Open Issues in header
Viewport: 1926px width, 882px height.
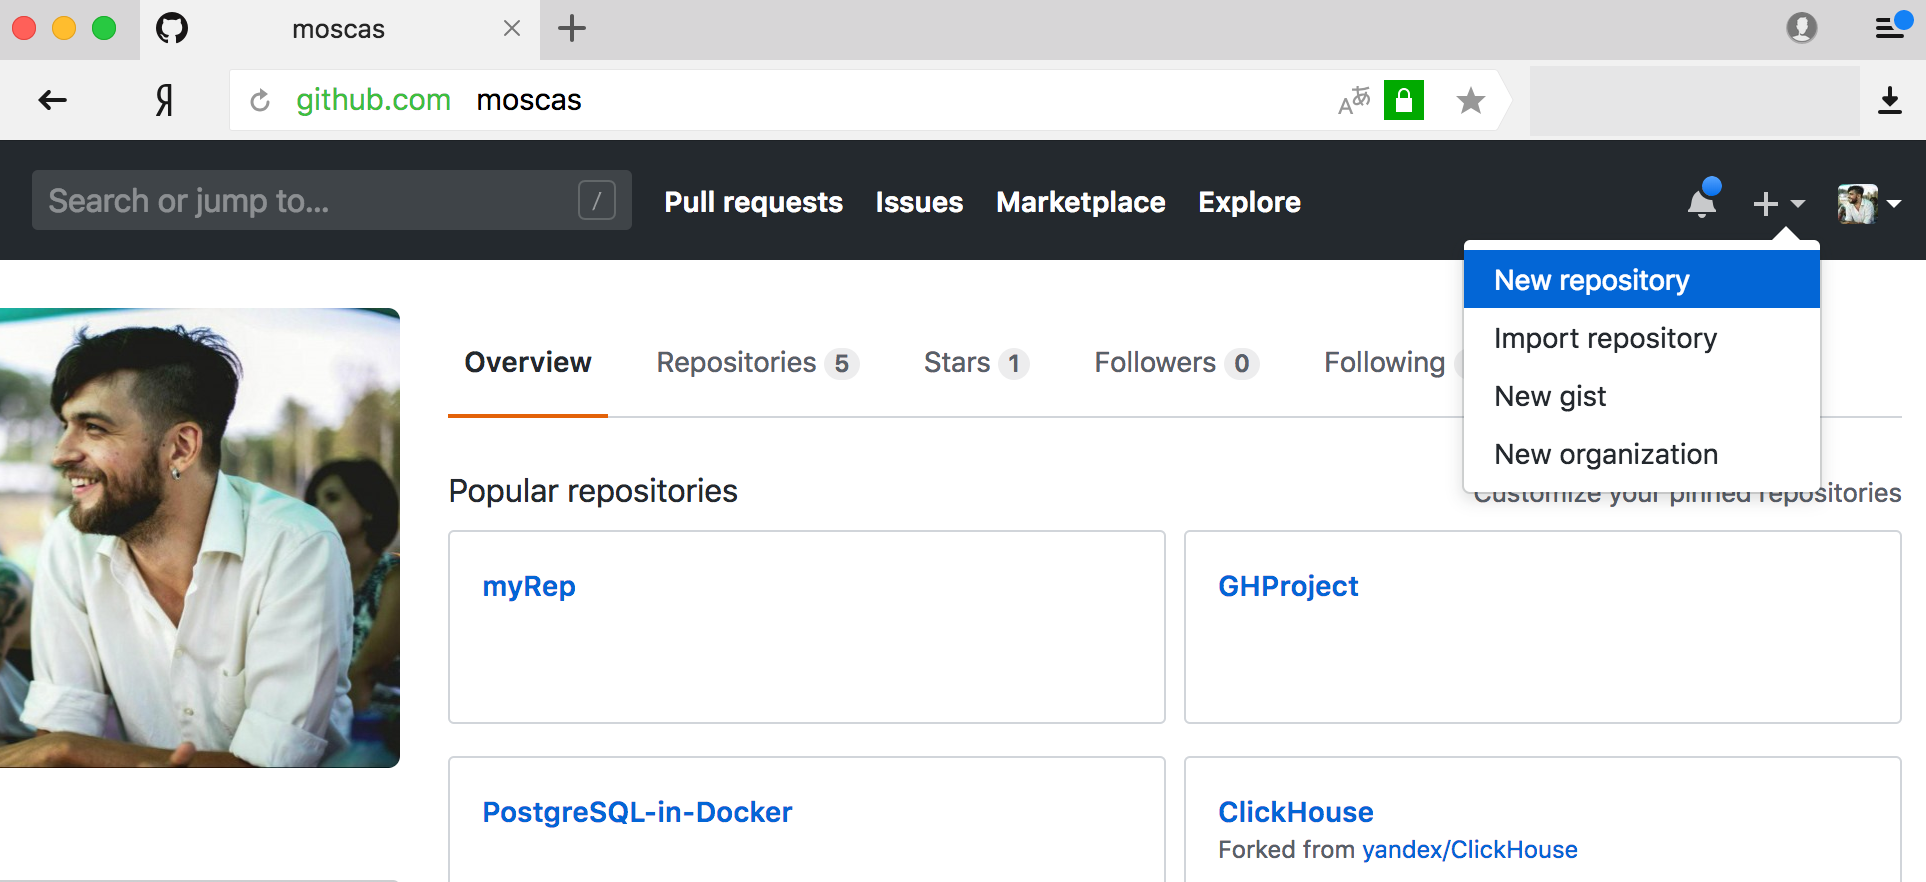pos(919,202)
